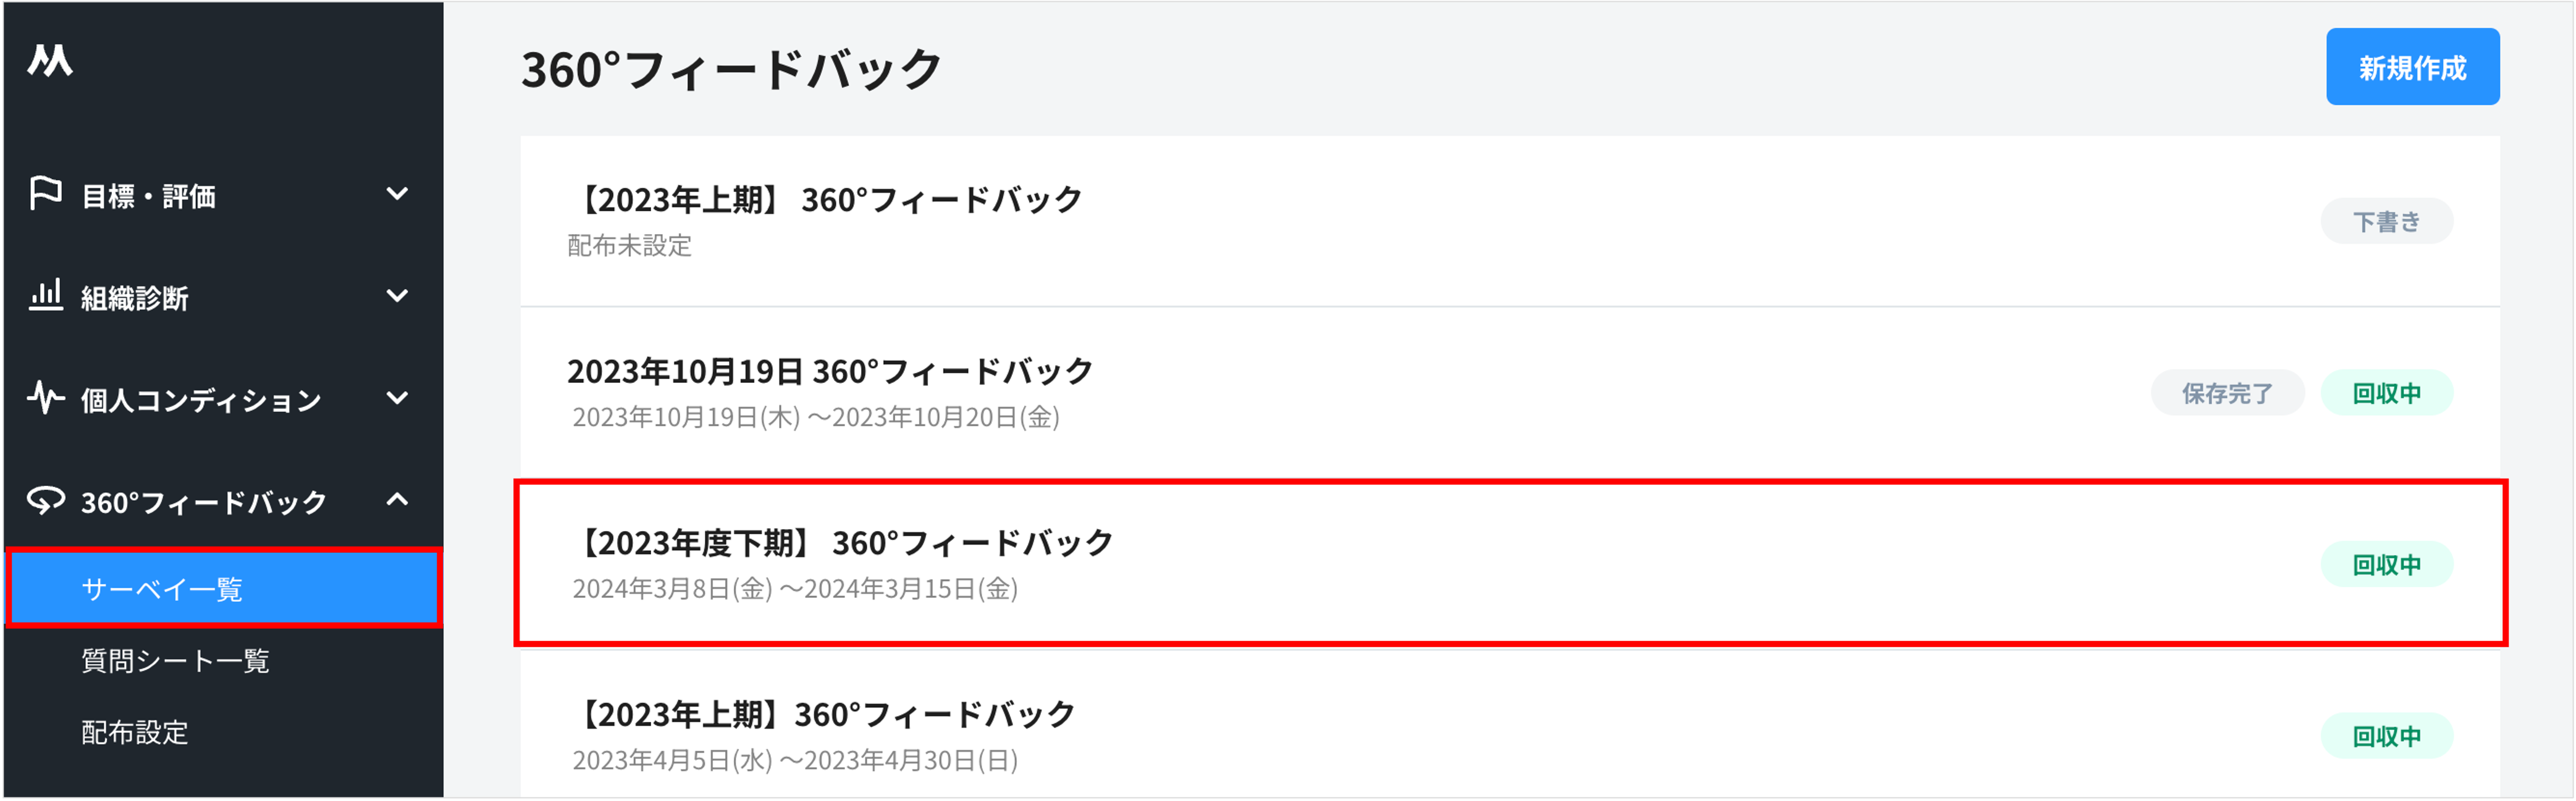This screenshot has width=2576, height=801.
Task: Go to 配布設定 in the sidebar
Action: tap(135, 733)
